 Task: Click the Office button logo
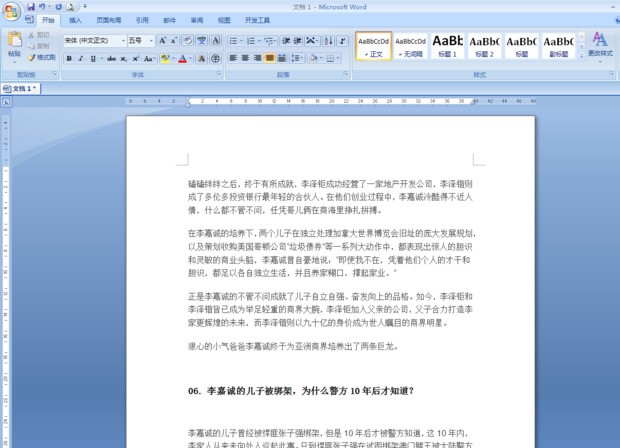12,10
